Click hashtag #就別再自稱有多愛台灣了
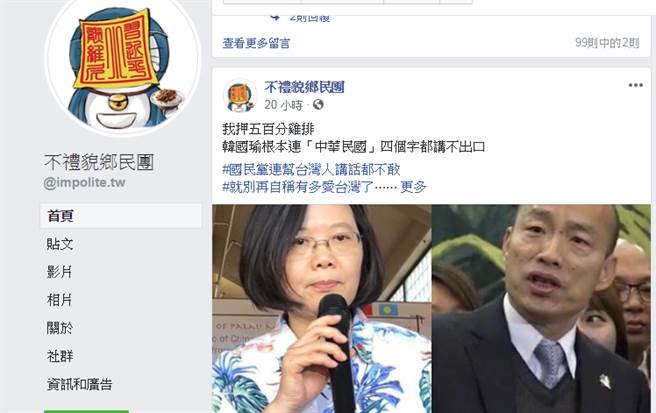The width and height of the screenshot is (656, 413). (298, 187)
